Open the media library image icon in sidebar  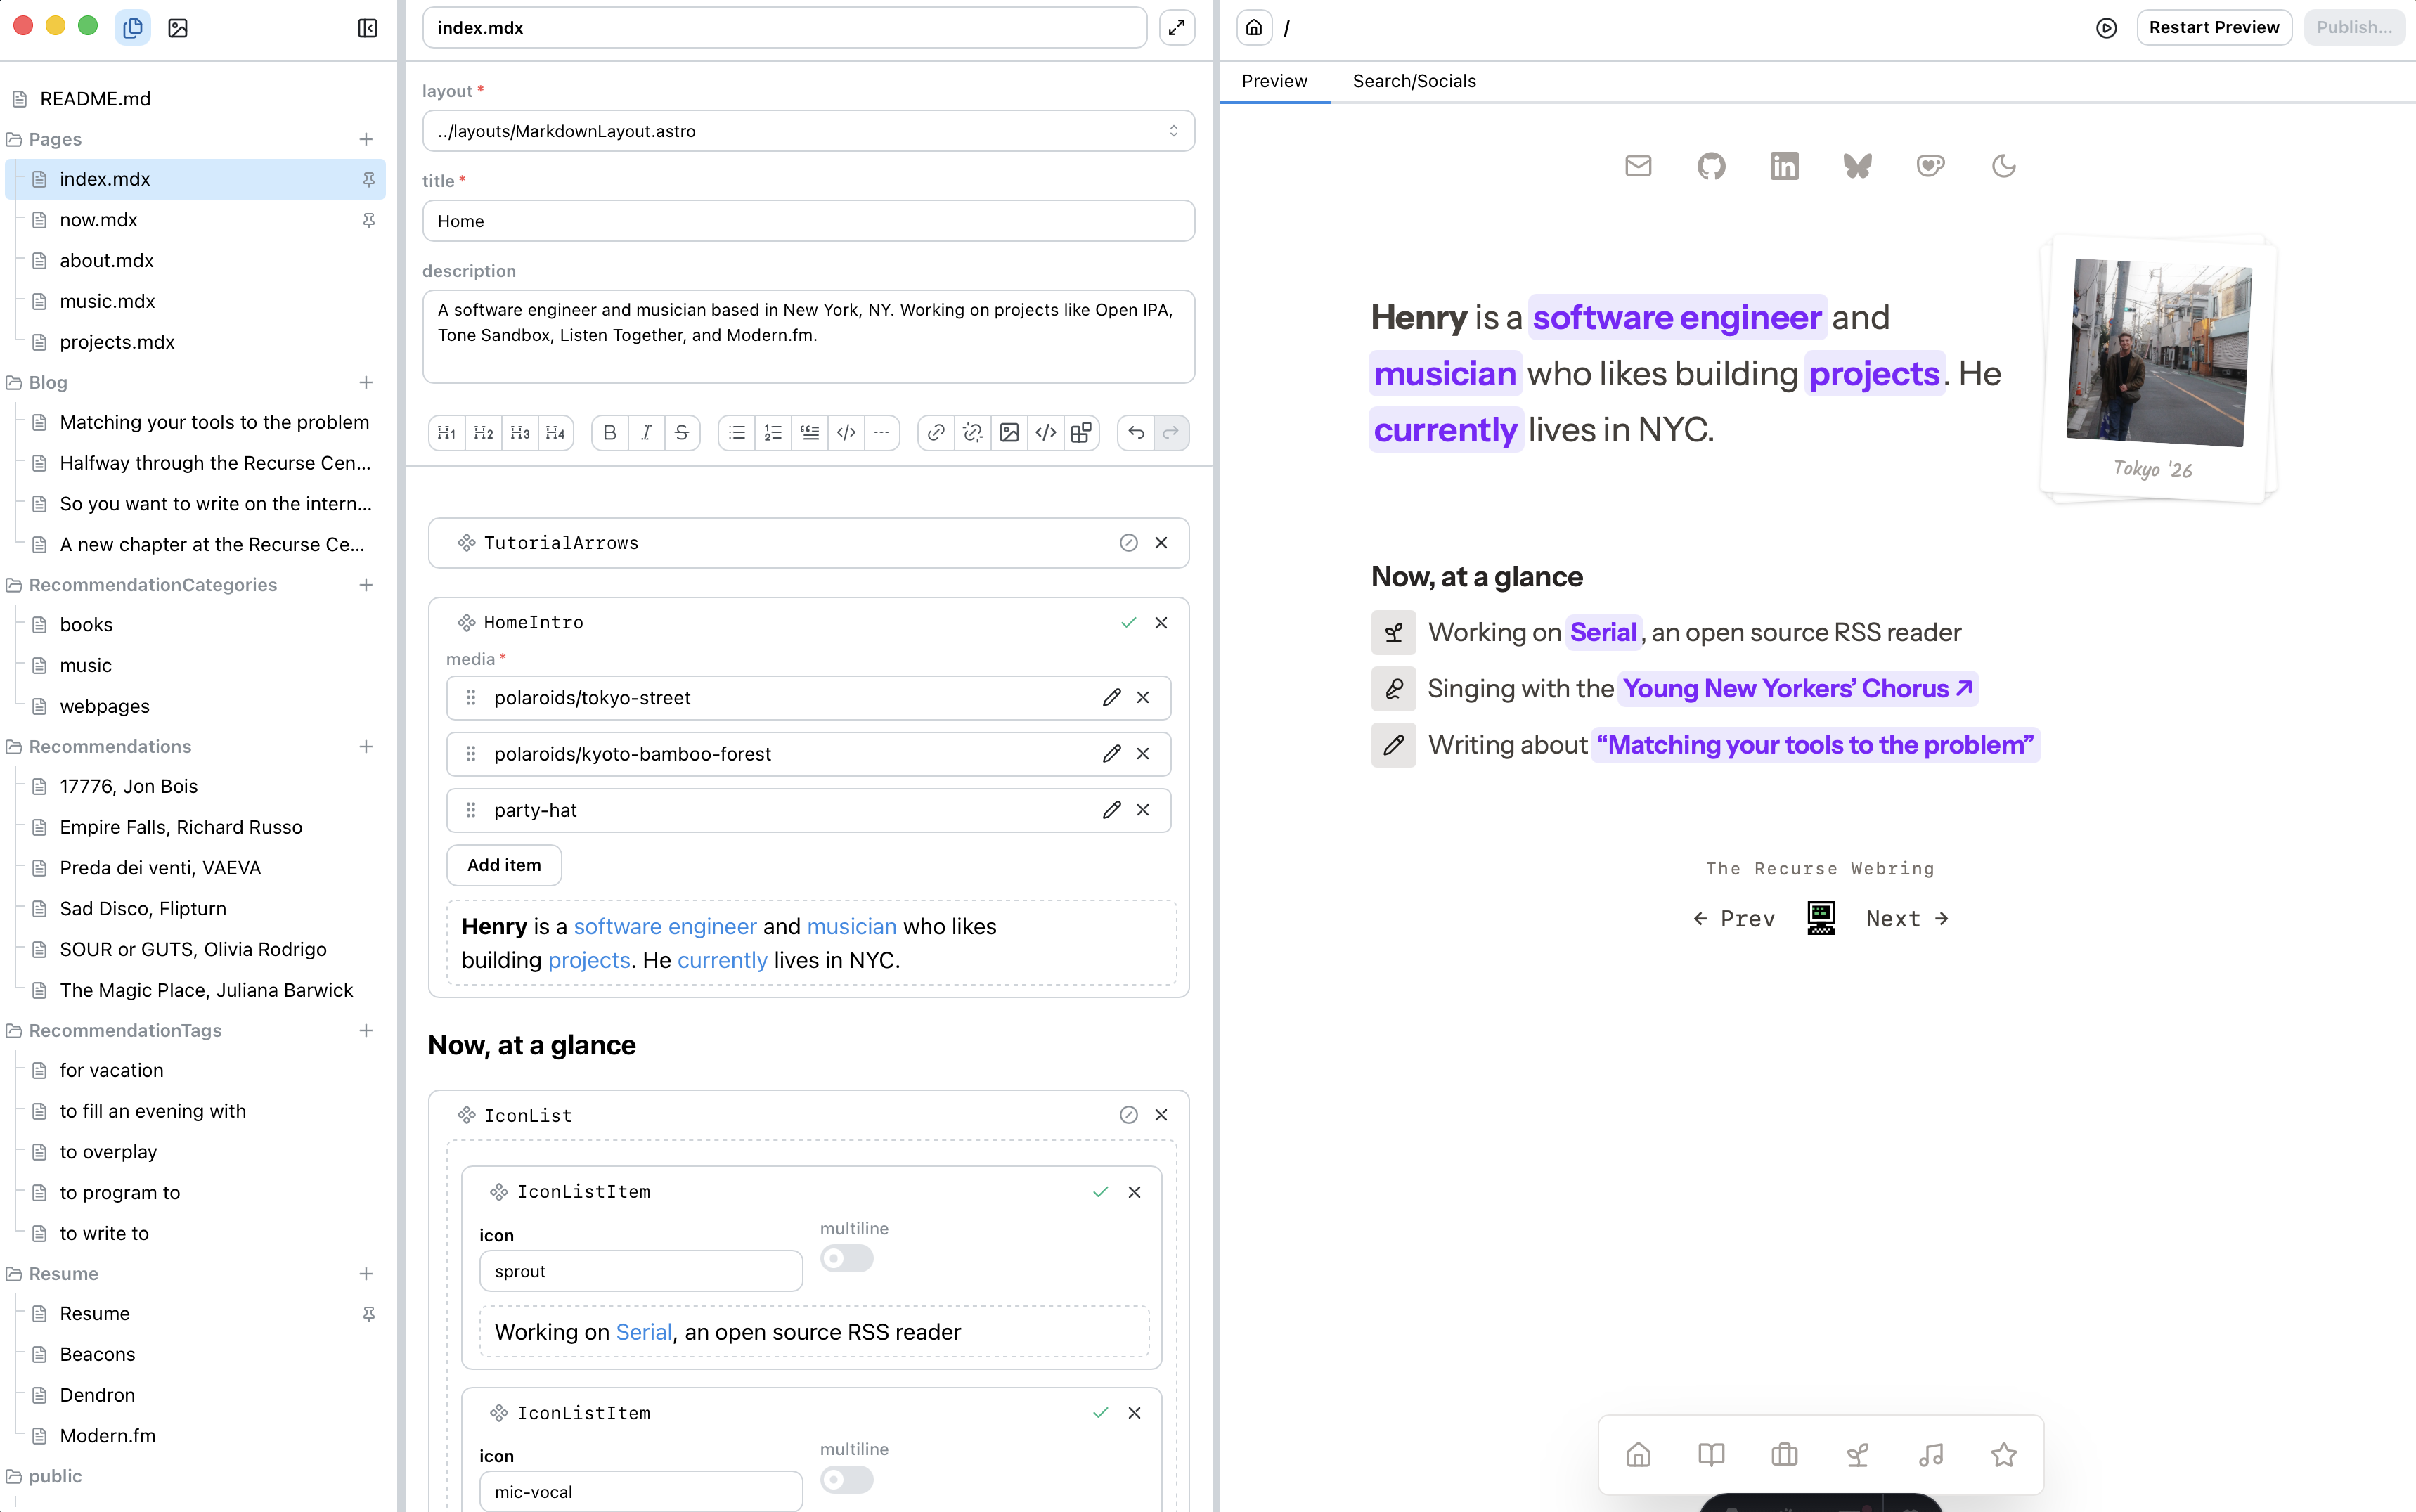178,28
